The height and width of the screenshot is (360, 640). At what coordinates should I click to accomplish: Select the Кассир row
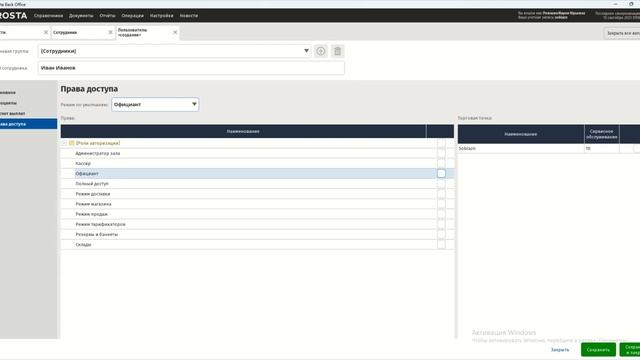[257, 164]
